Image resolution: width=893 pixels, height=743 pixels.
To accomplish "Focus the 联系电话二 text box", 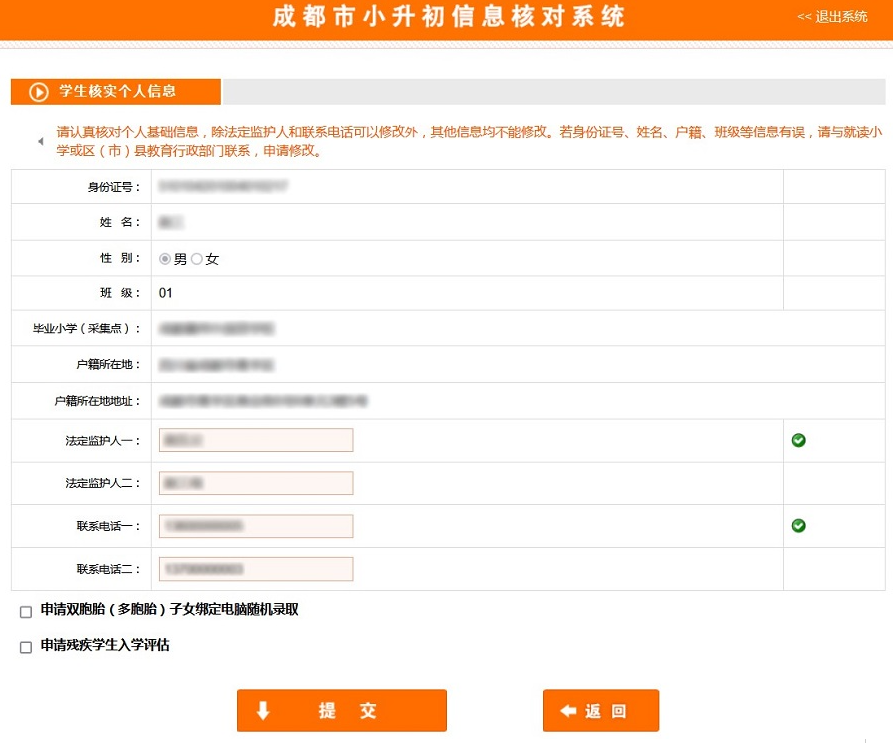I will click(256, 569).
